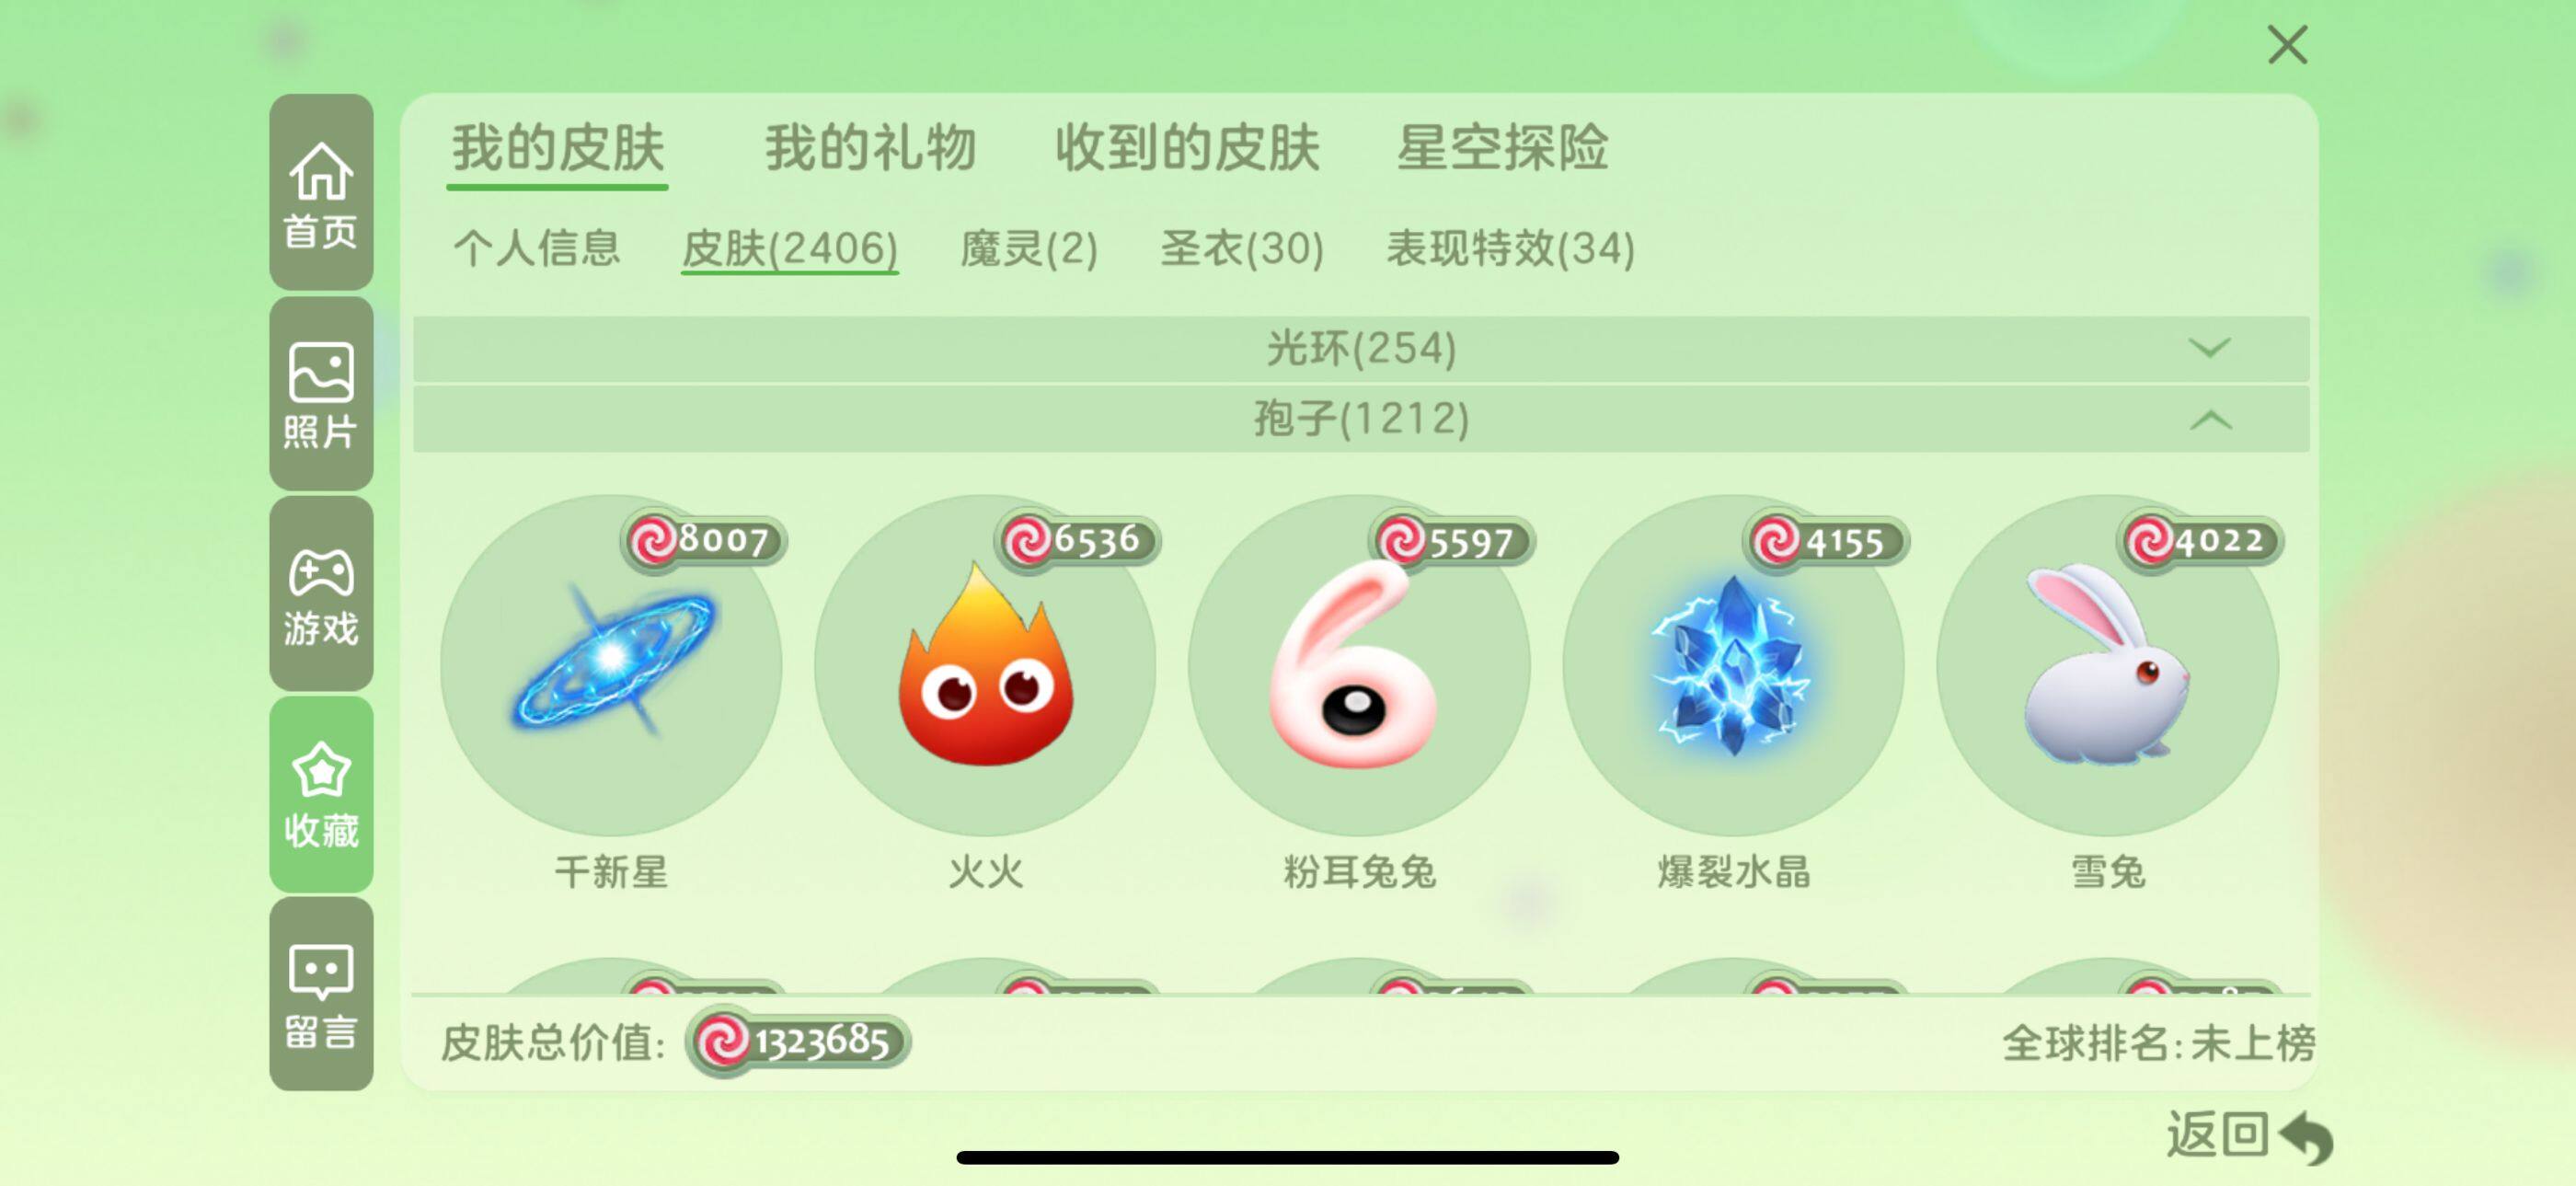
Task: Open the 收到的皮肤 tab
Action: click(x=1187, y=148)
